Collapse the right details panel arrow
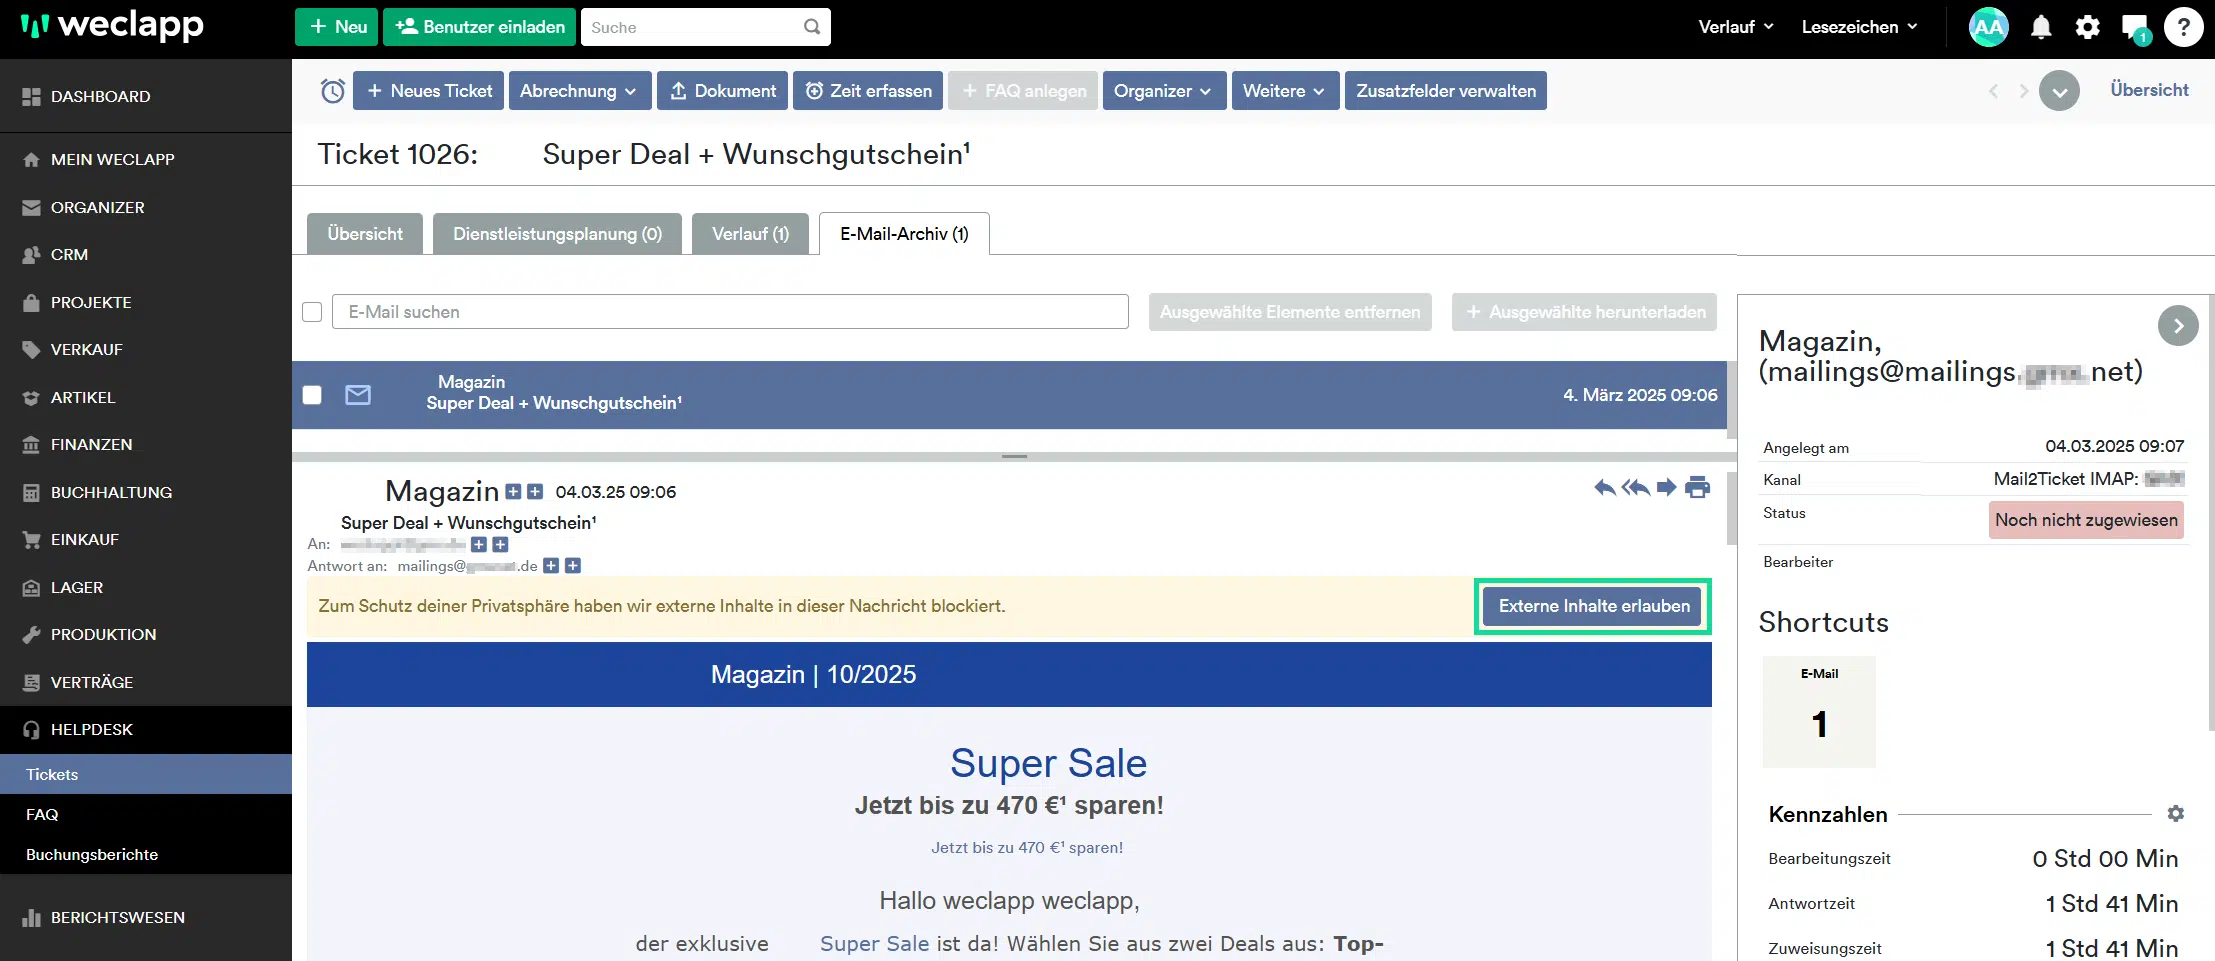Screen dimensions: 2215x961 coord(2178,326)
